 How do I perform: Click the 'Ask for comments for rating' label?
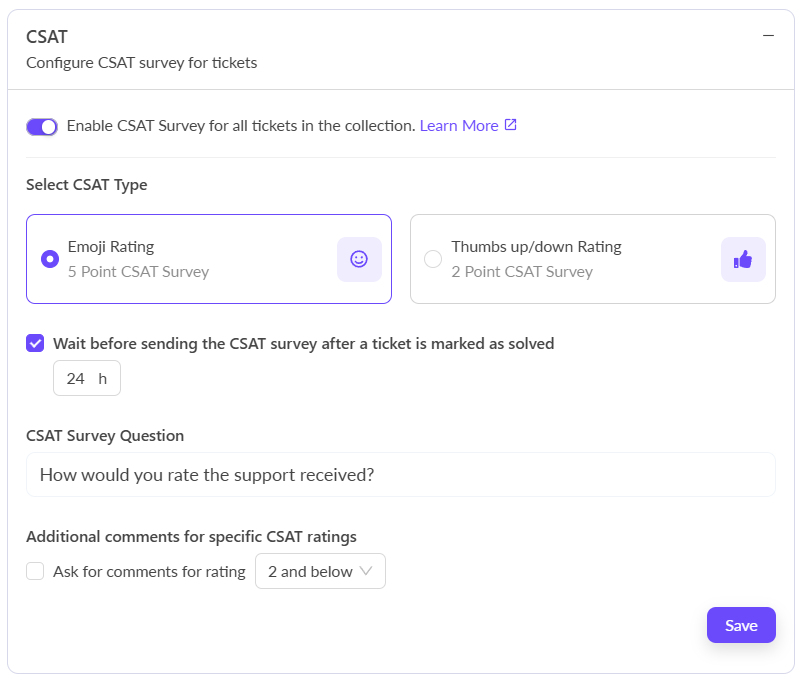point(149,572)
